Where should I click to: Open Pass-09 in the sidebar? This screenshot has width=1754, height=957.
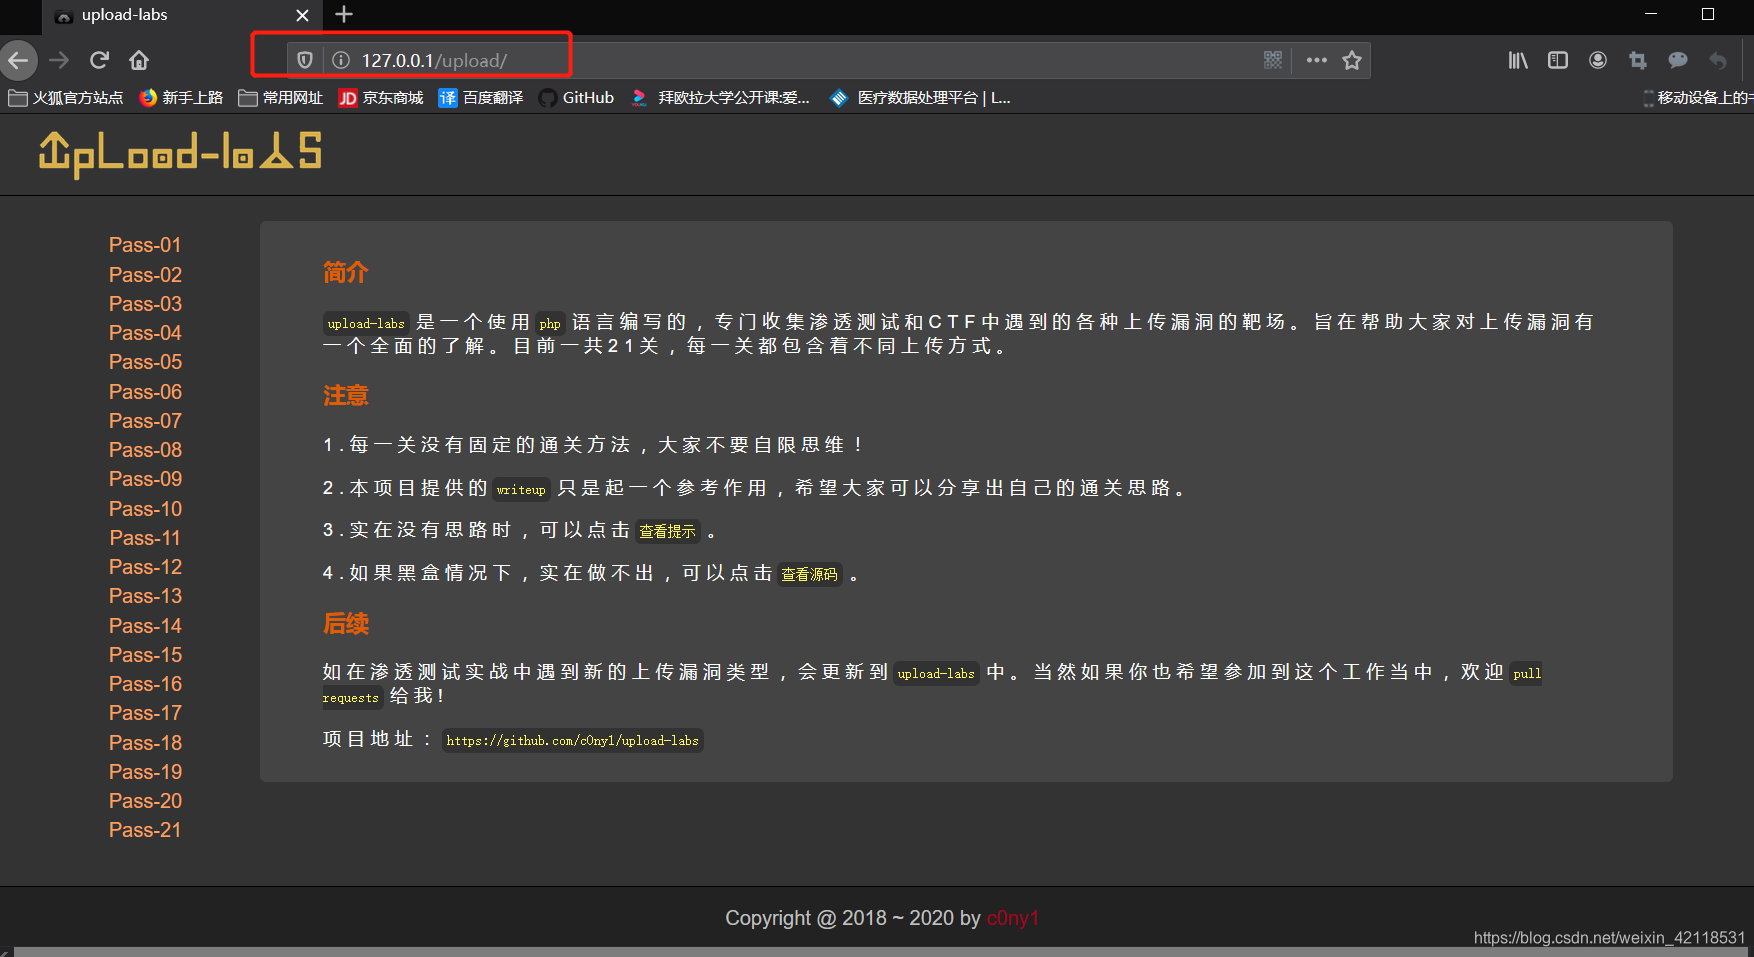click(x=145, y=479)
